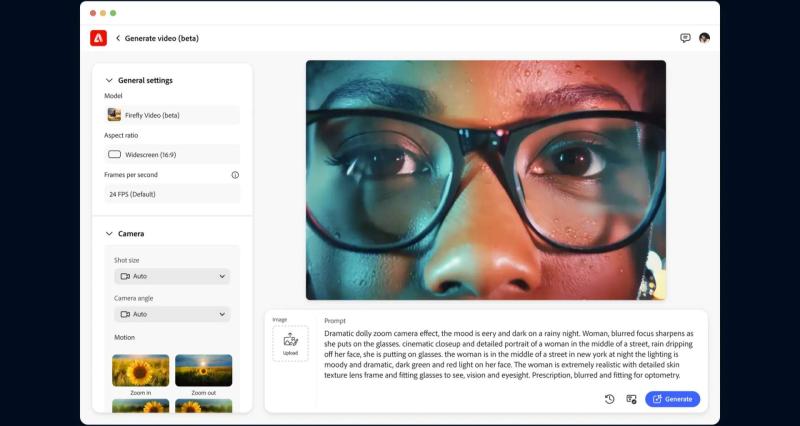Click the Aspect ratio label

tap(121, 136)
